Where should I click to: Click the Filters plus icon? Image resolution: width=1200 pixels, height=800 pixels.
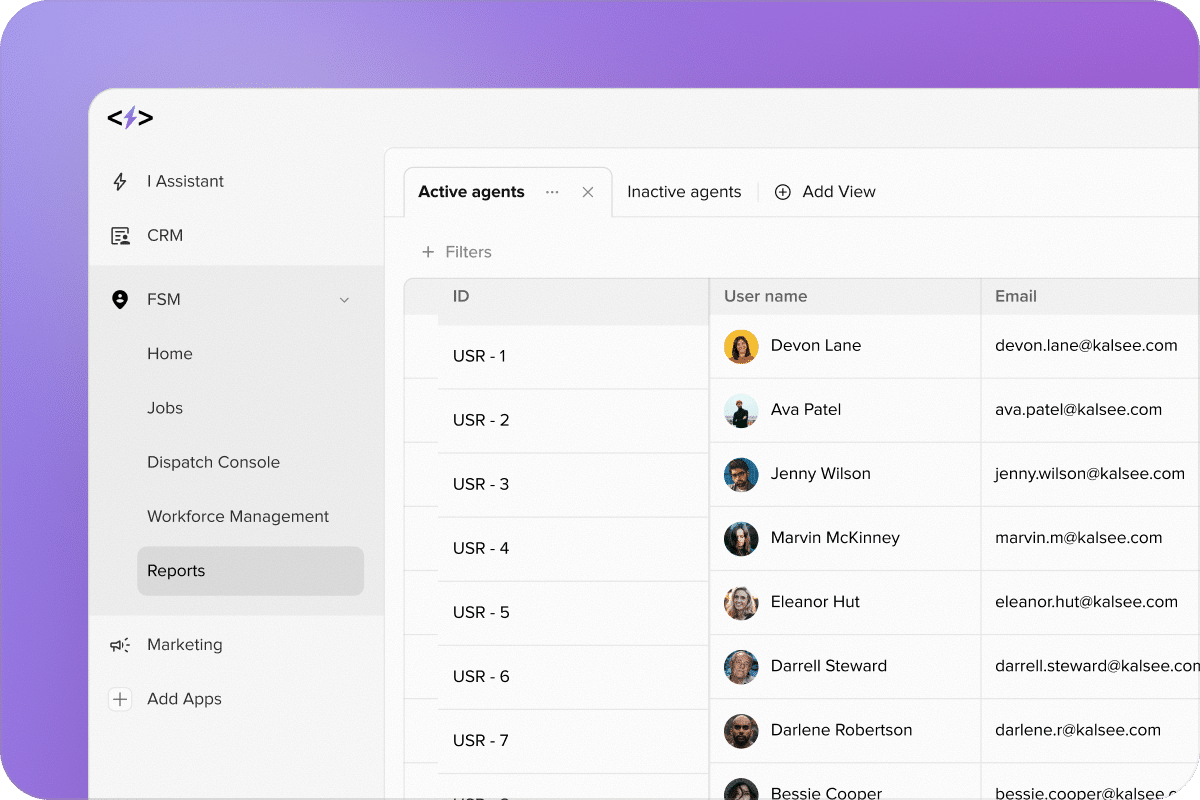point(428,252)
